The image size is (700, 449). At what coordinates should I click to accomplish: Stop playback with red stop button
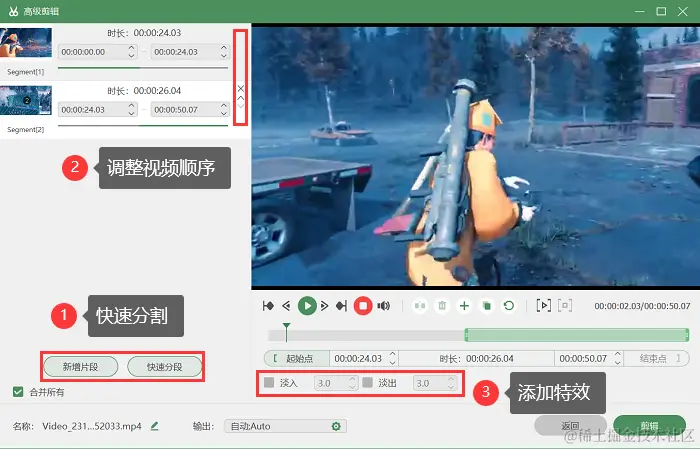pyautogui.click(x=363, y=306)
